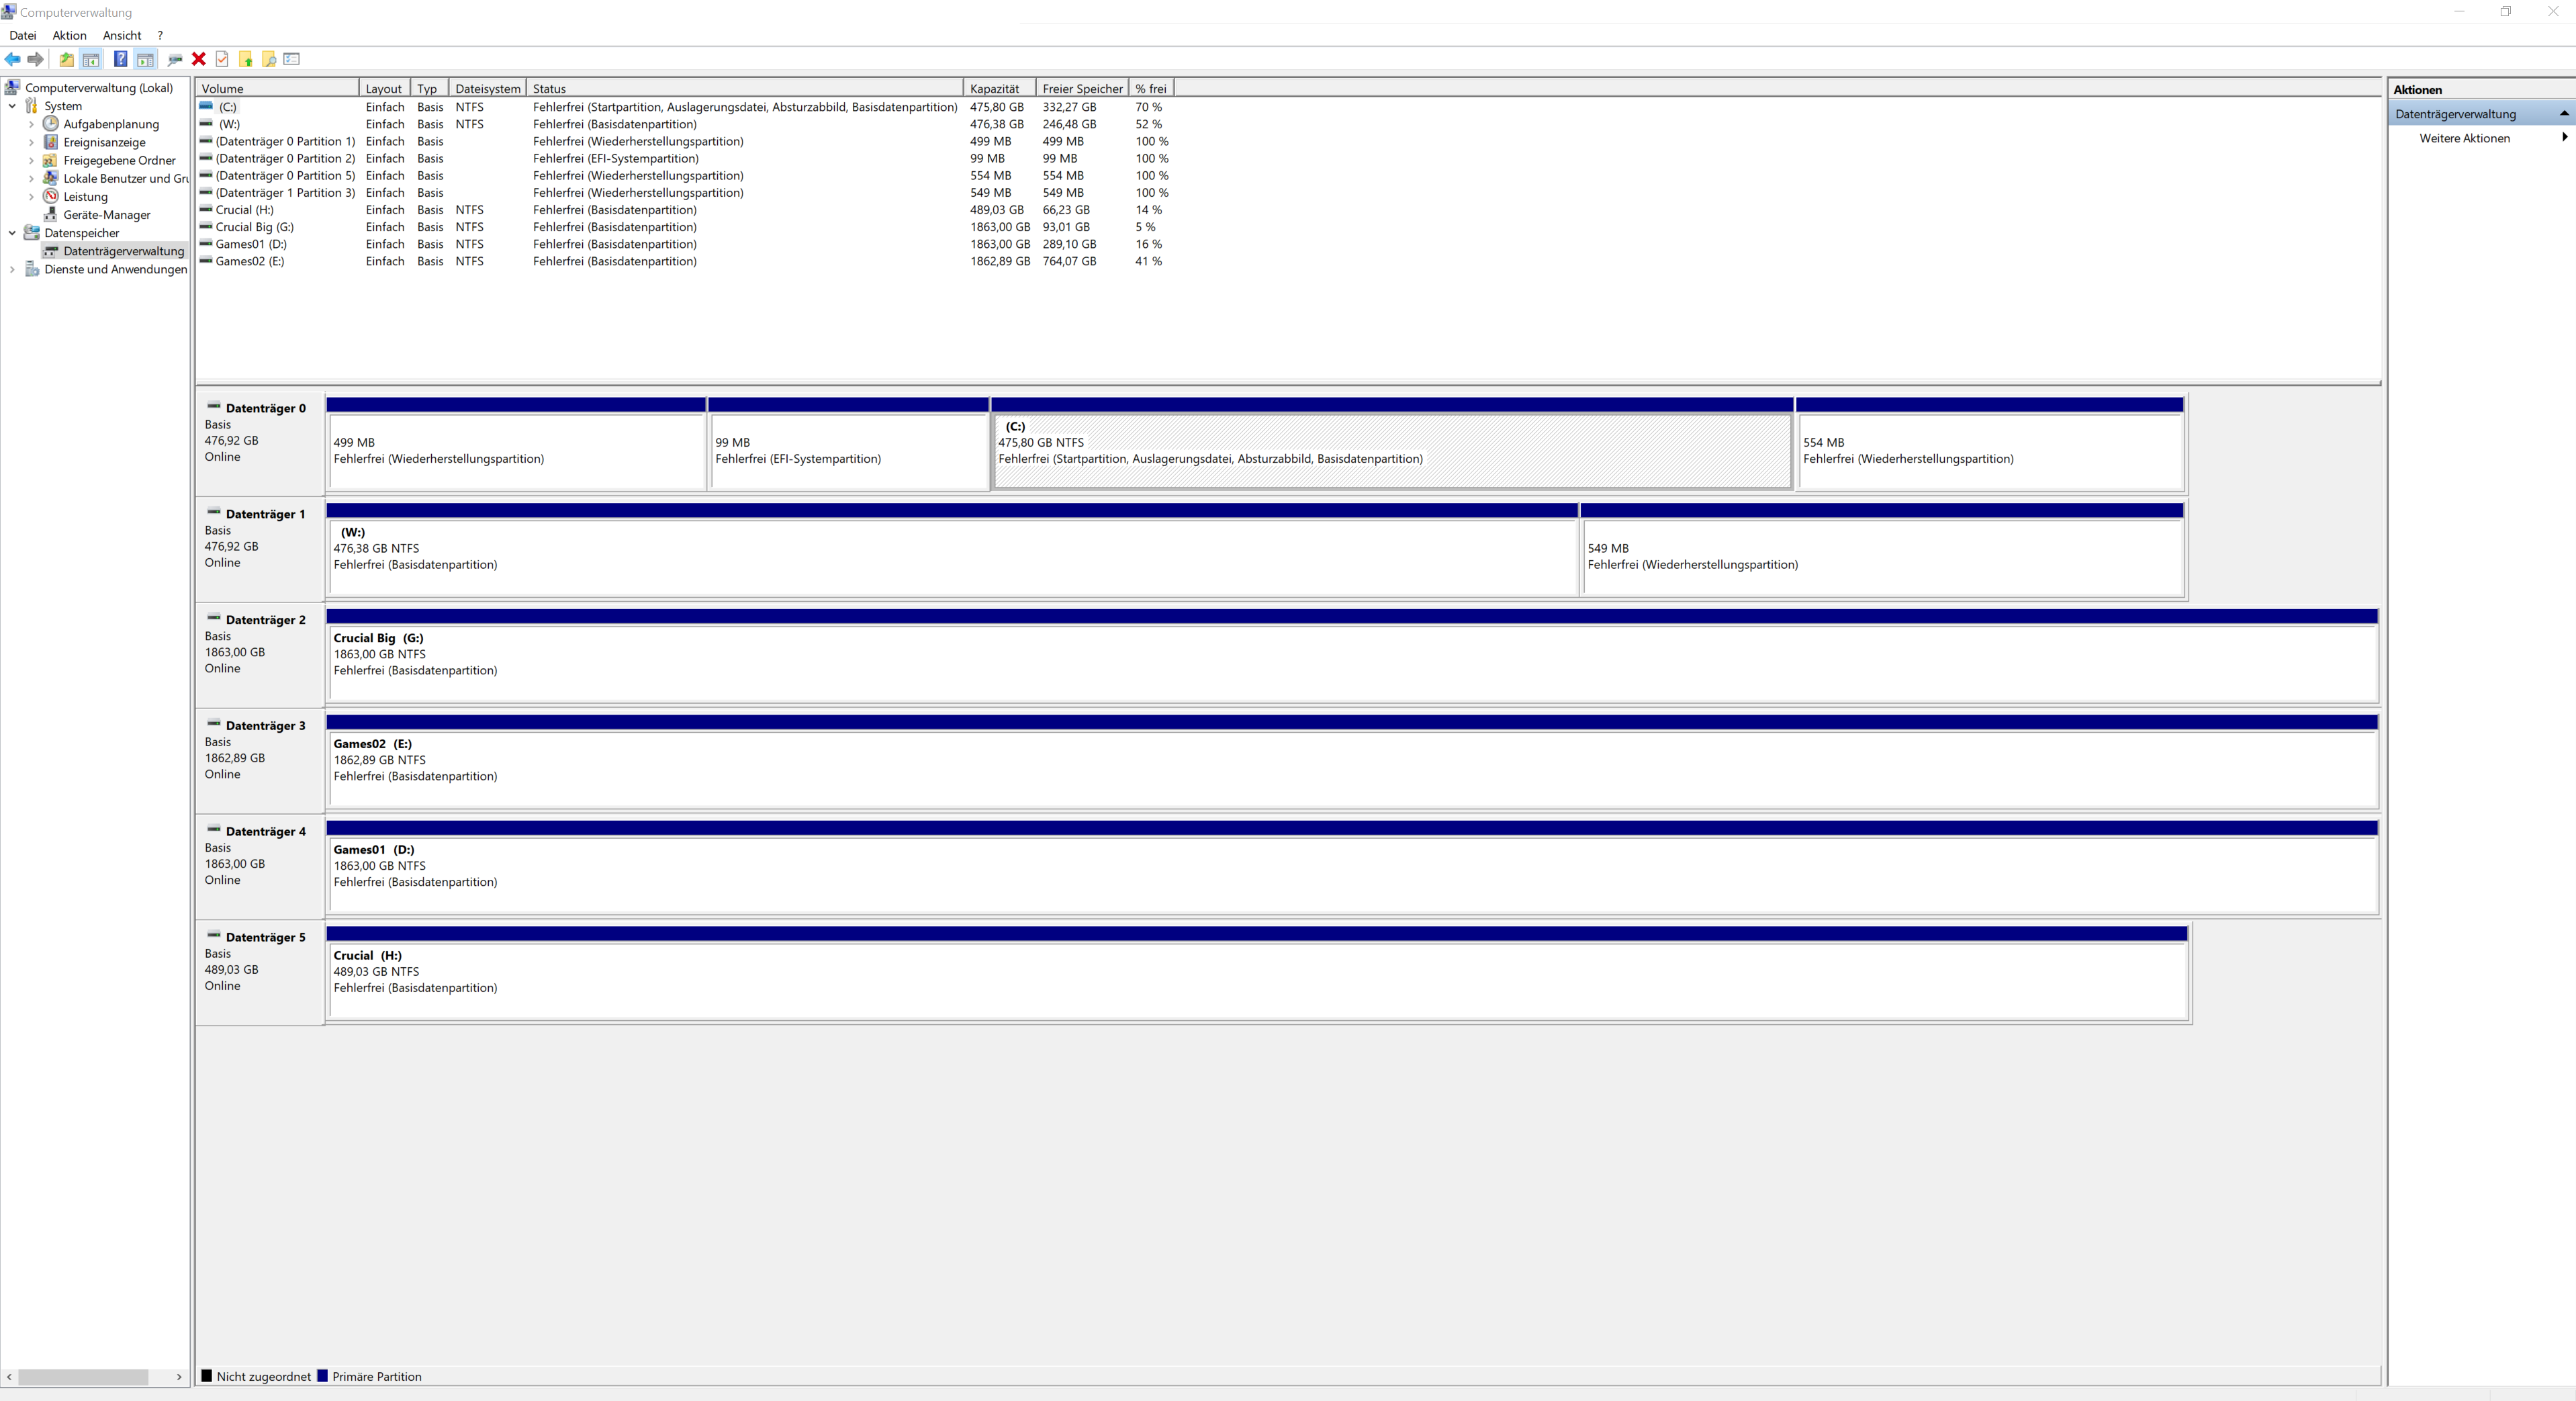Open Geräte-Manager in the tree
Screen dimensions: 2576x1401
tap(106, 215)
